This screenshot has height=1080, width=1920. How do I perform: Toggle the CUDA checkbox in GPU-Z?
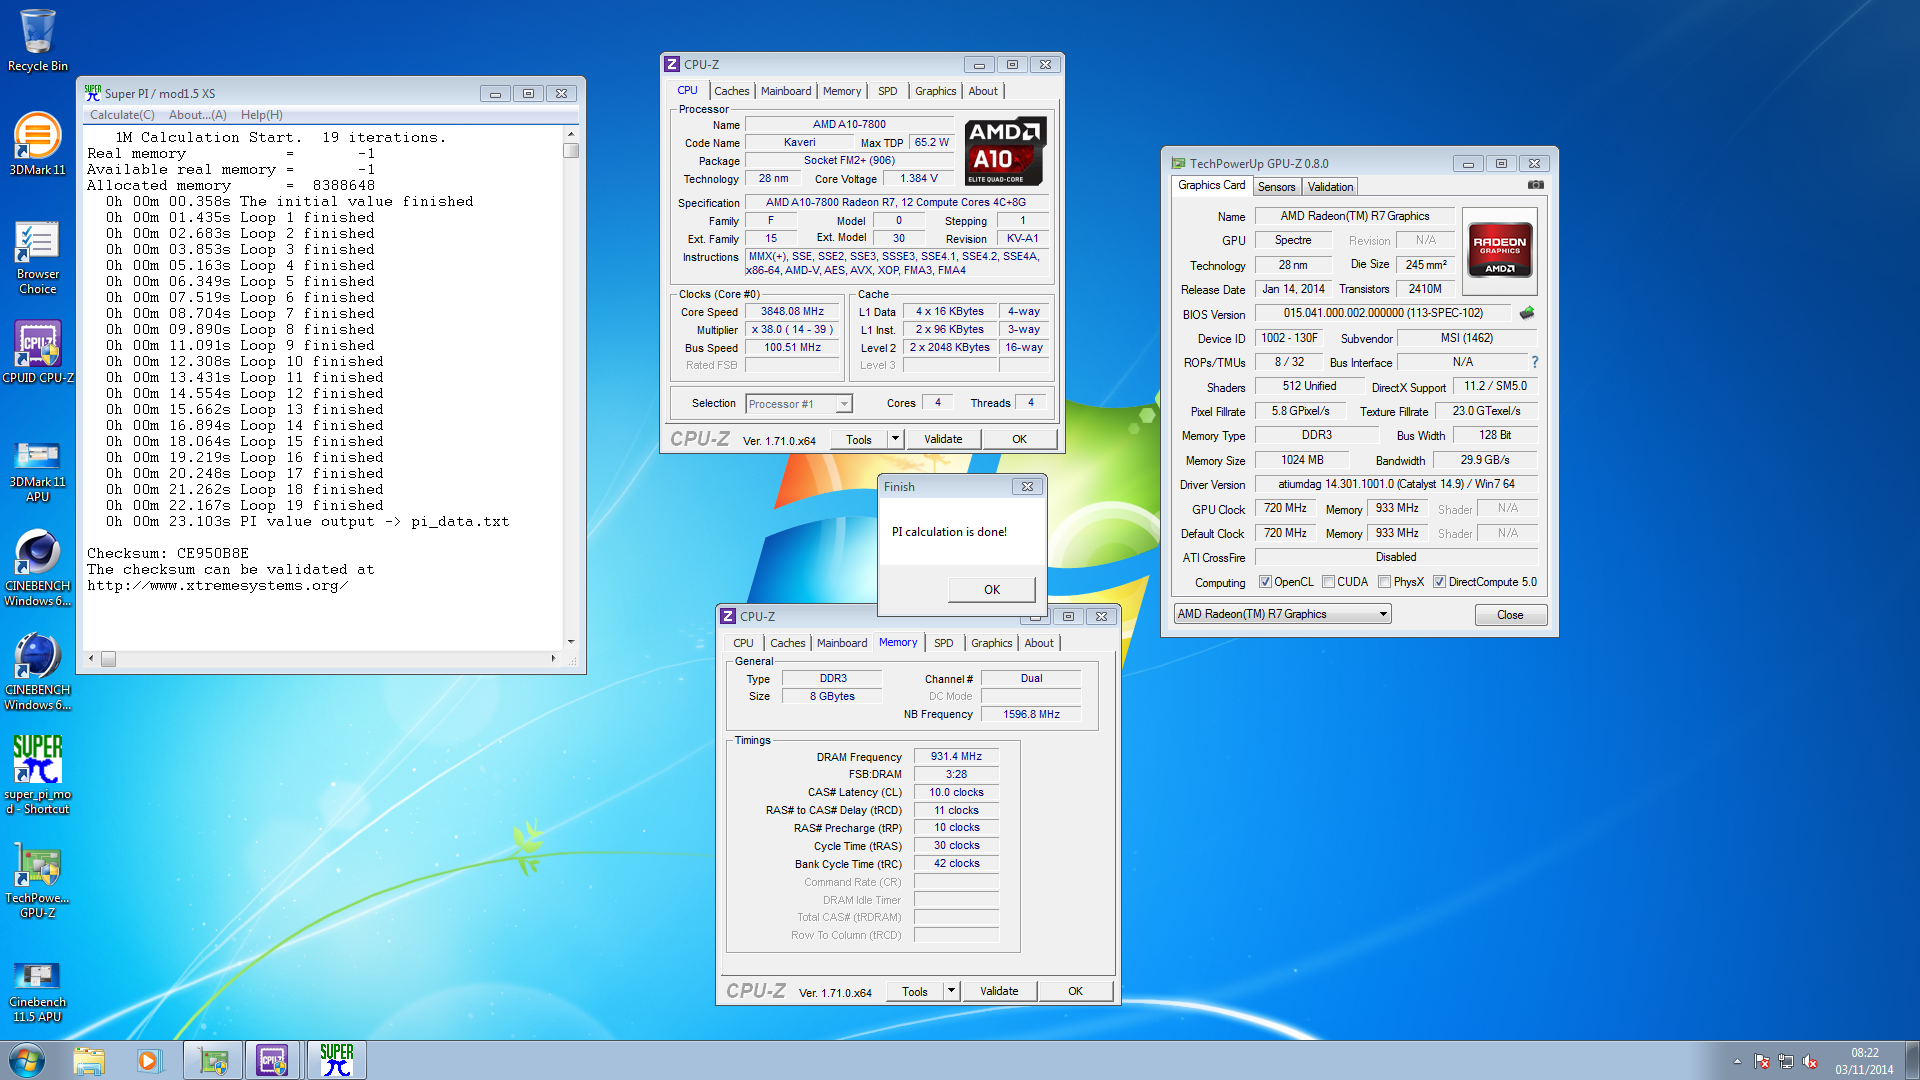[1328, 582]
